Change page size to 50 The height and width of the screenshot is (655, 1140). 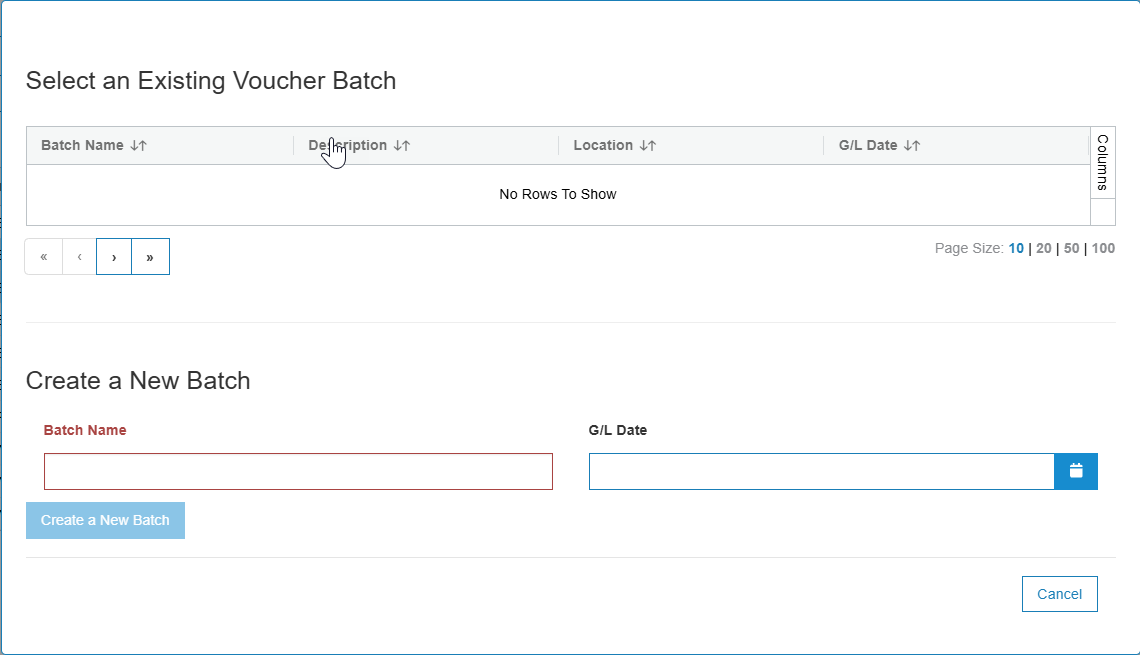coord(1071,248)
